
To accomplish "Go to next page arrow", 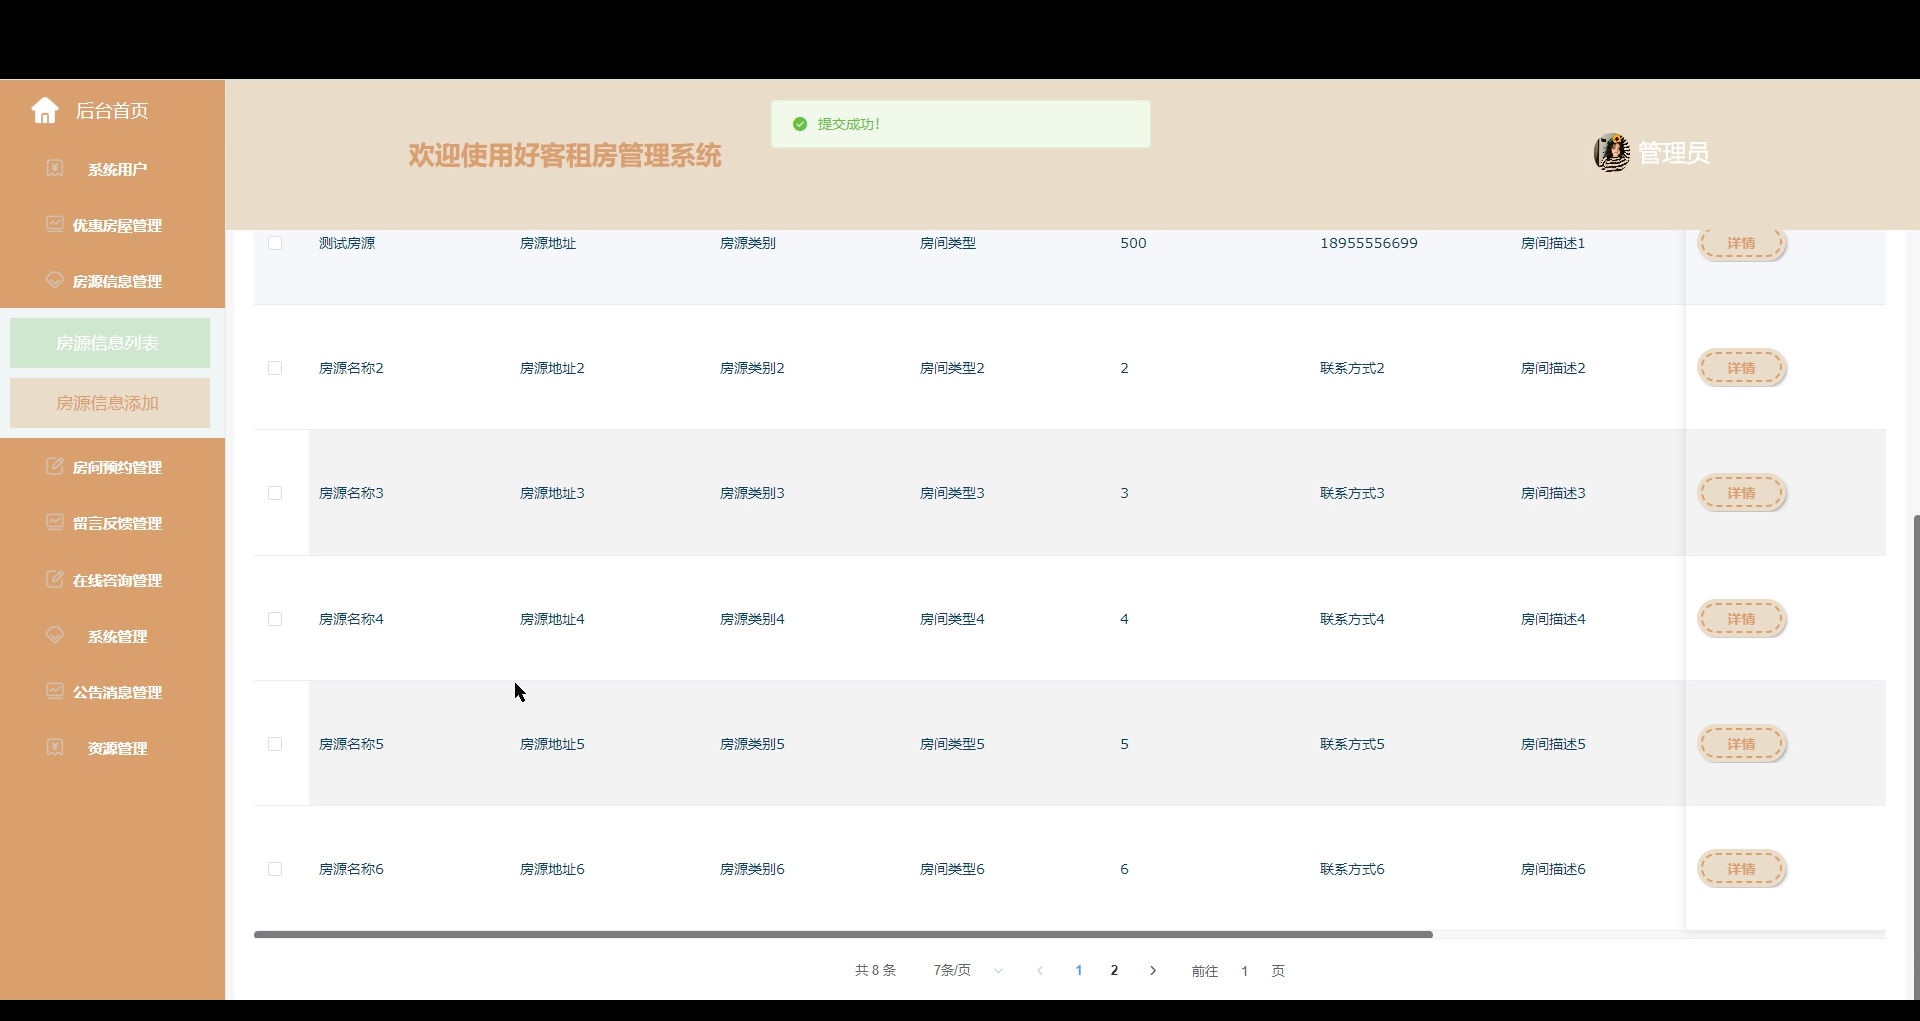I will [1153, 970].
